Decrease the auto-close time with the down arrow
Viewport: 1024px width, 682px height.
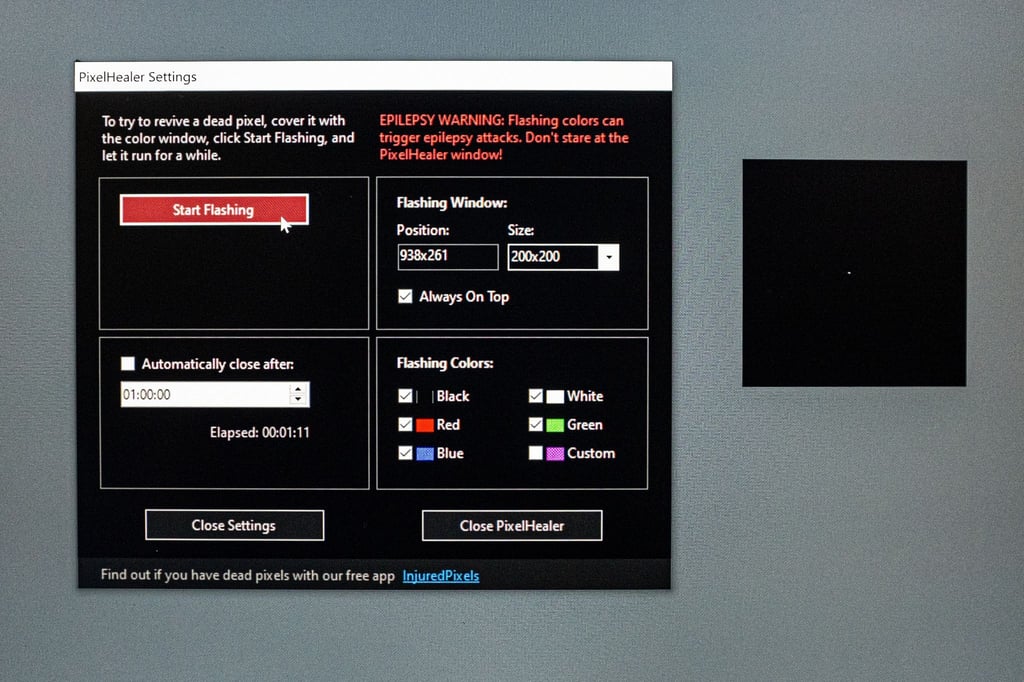[x=298, y=400]
